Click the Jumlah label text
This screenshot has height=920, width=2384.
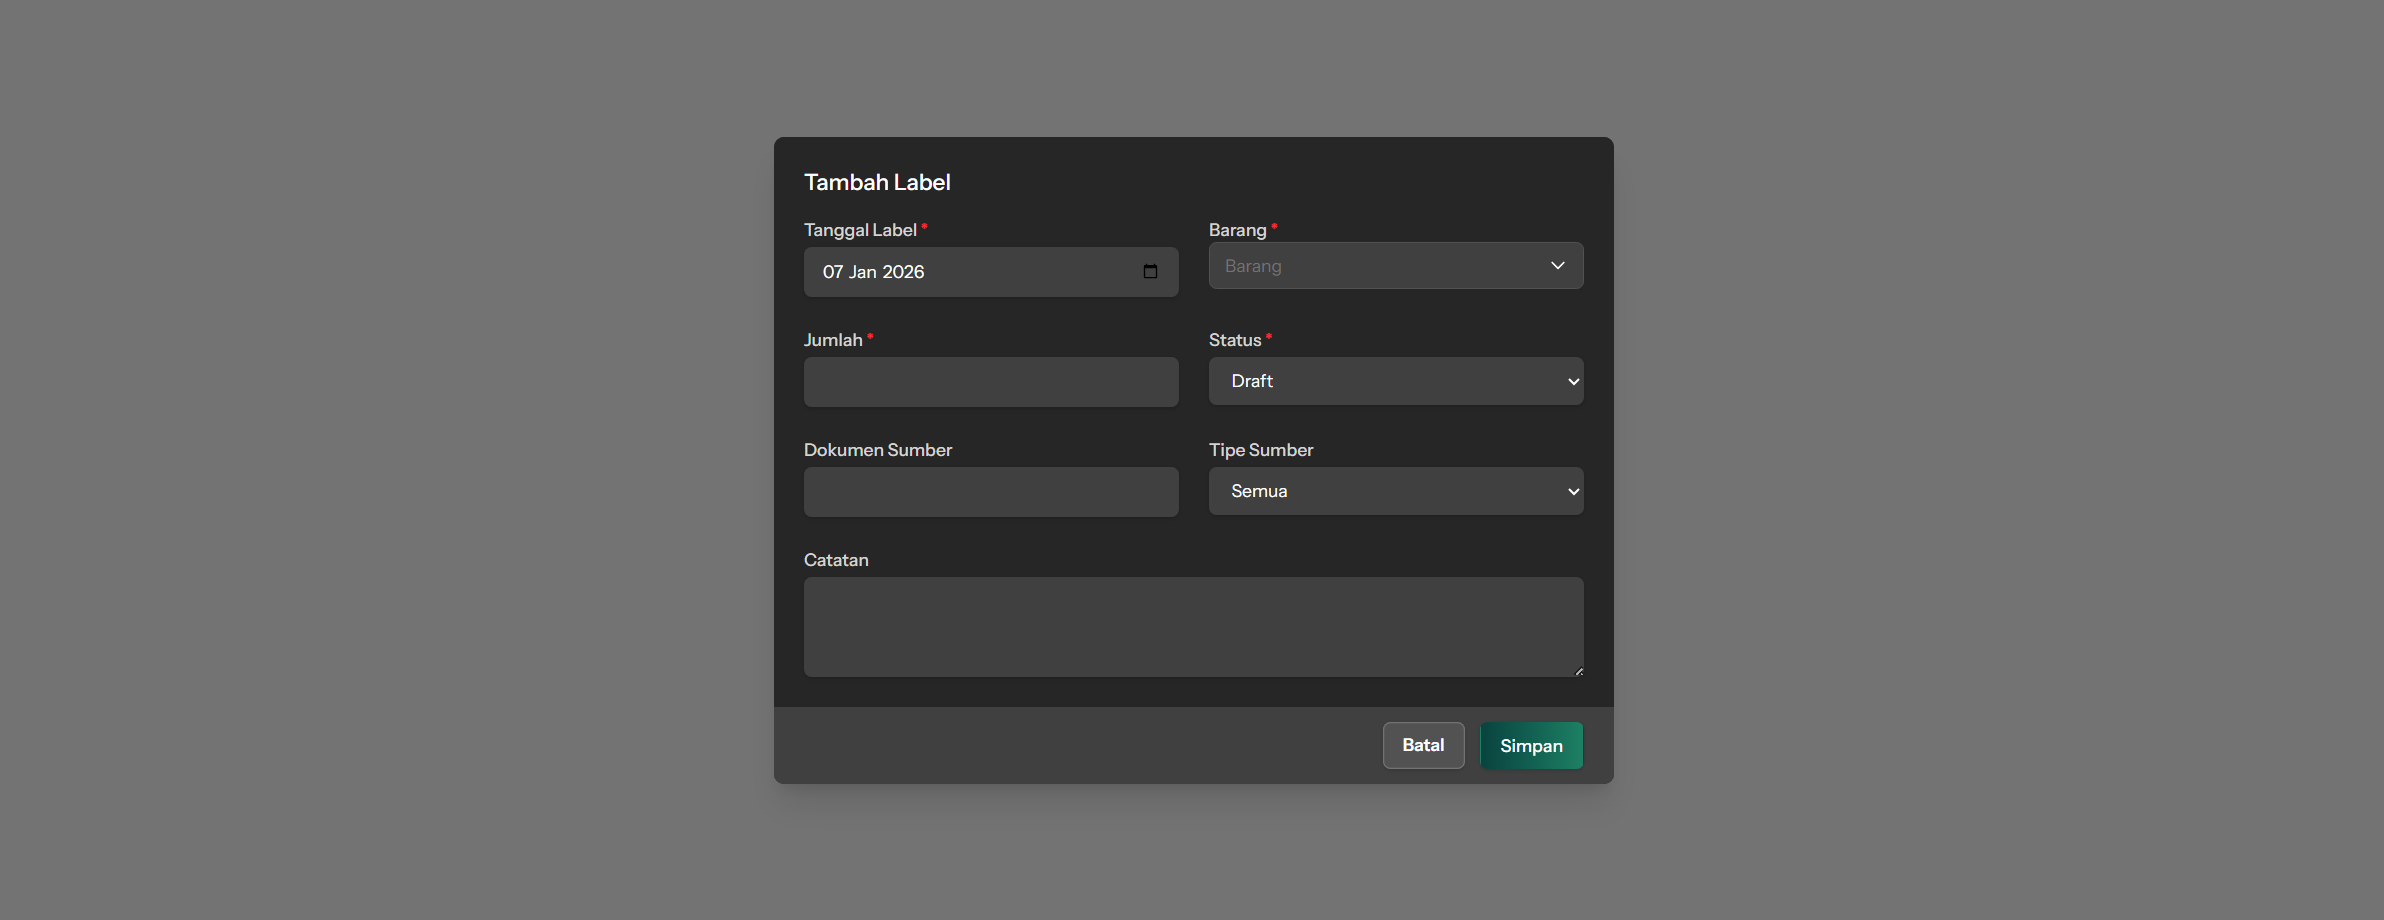tap(834, 339)
